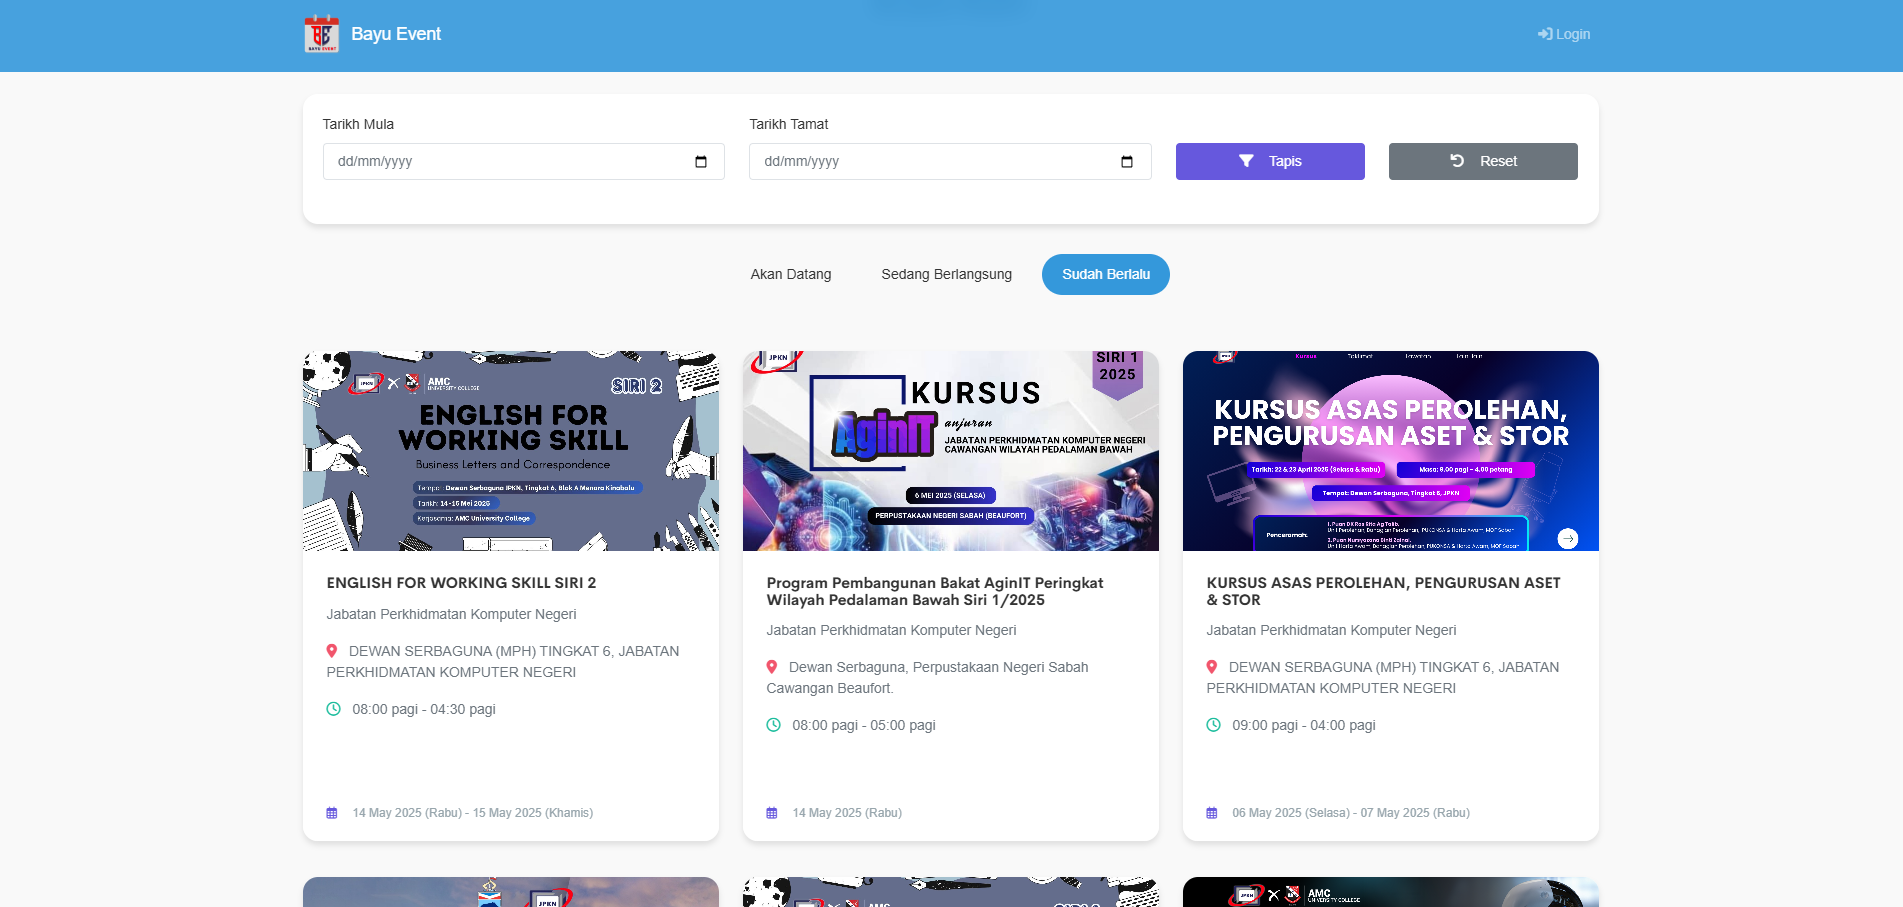Open ENGLISH FOR WORKING SKILL SIRI 2 title

click(x=461, y=583)
